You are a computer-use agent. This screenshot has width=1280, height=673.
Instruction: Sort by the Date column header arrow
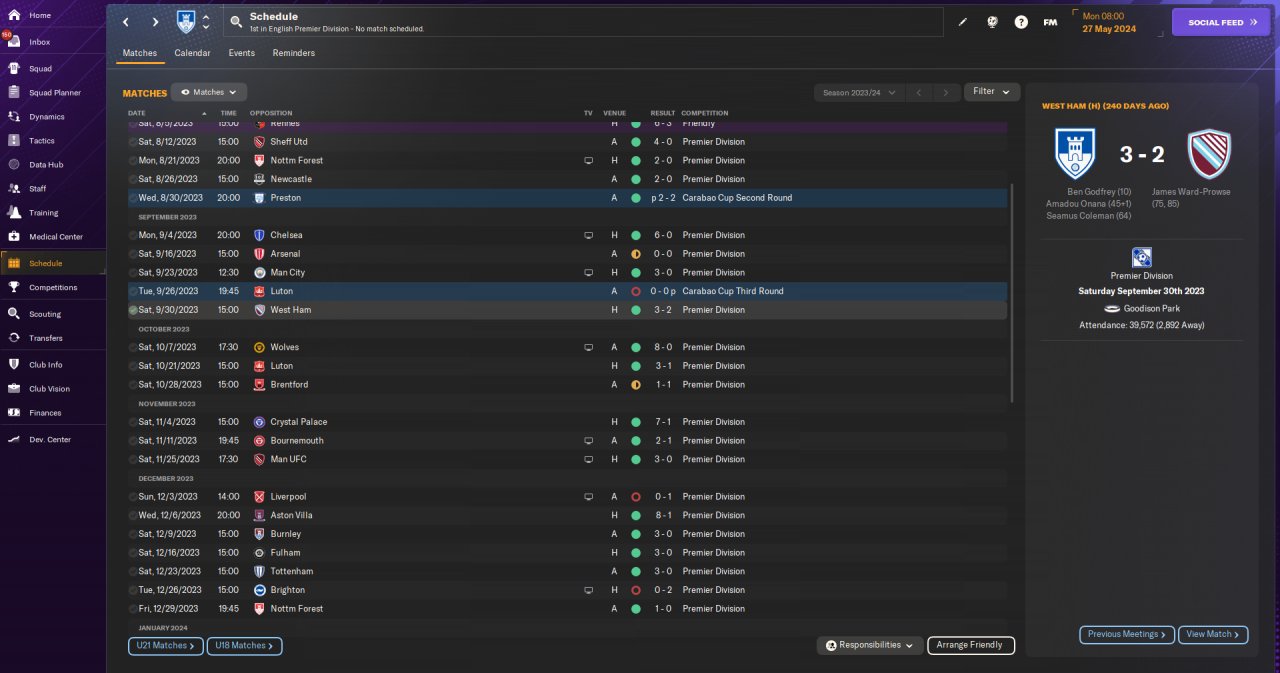[x=205, y=113]
